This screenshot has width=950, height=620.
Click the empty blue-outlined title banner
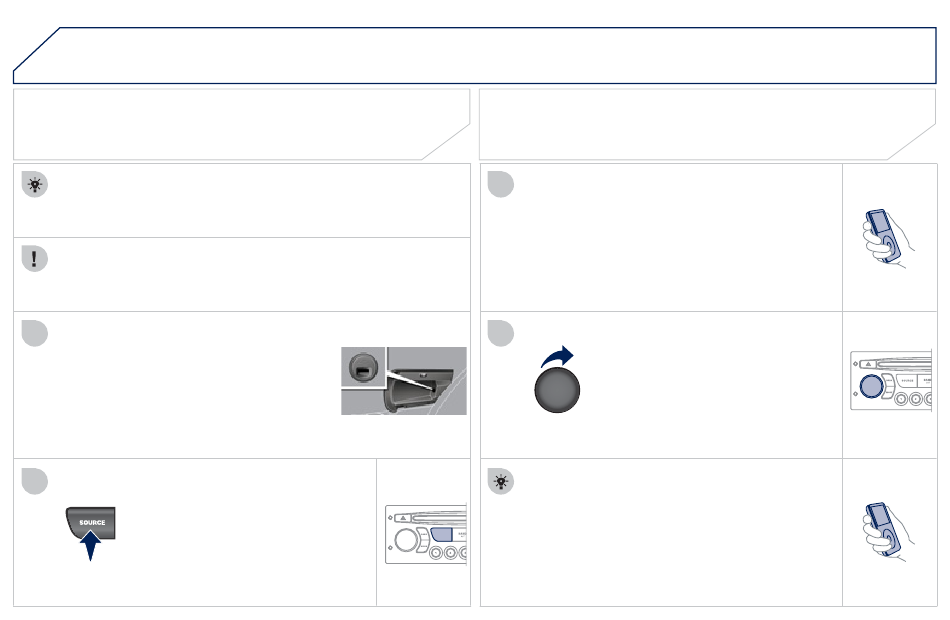click(x=474, y=55)
